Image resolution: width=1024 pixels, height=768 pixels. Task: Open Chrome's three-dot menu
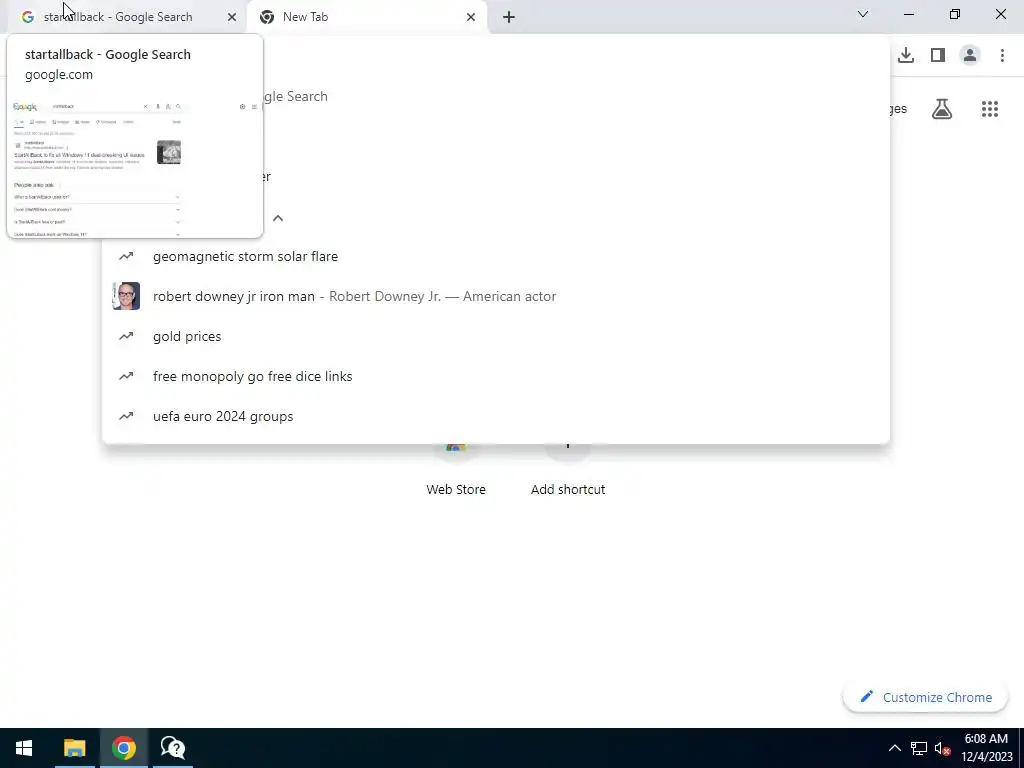[1002, 55]
